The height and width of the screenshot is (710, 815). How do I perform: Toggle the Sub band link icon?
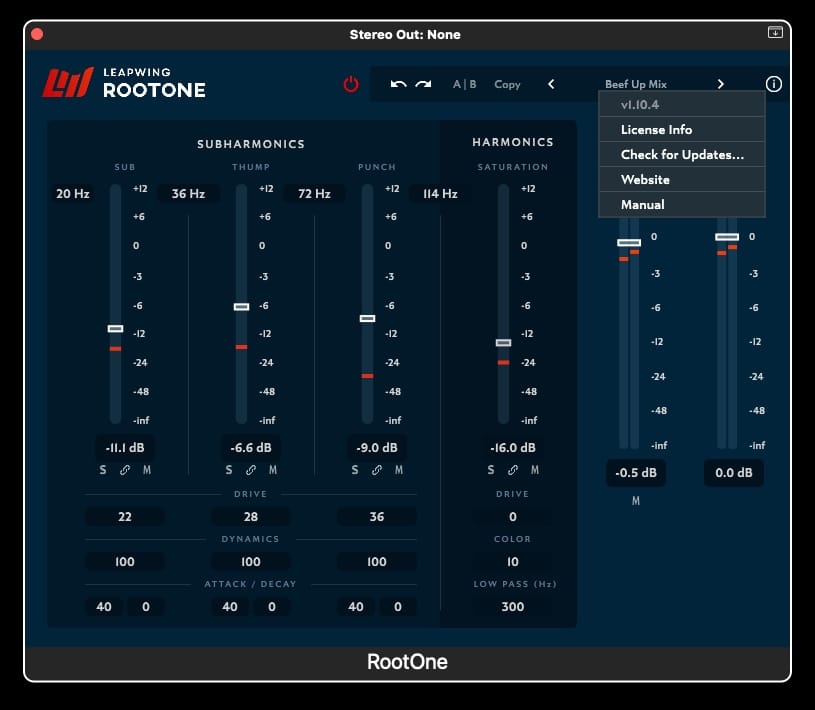click(125, 470)
